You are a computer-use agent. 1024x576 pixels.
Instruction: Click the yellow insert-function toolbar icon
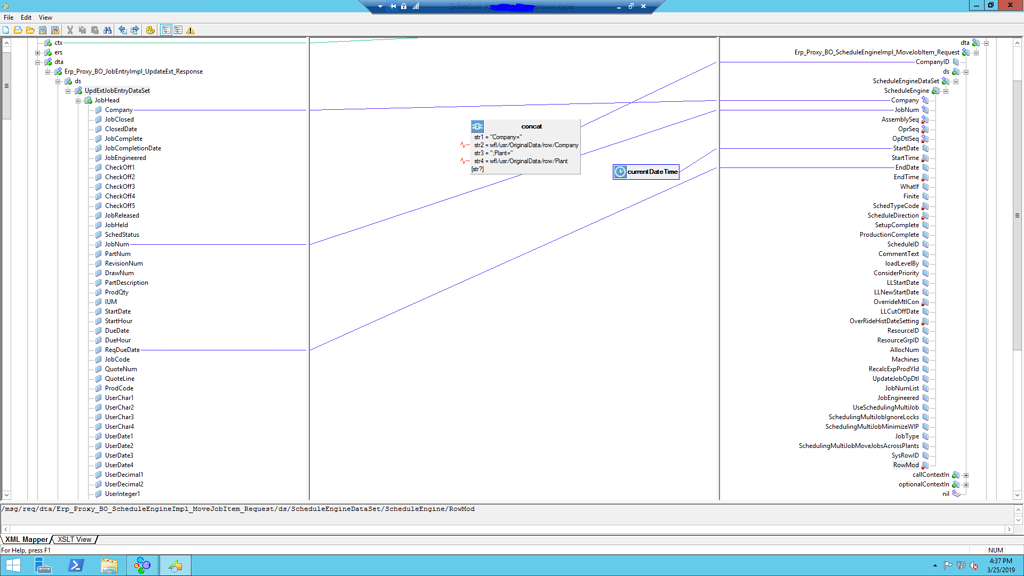coord(150,31)
